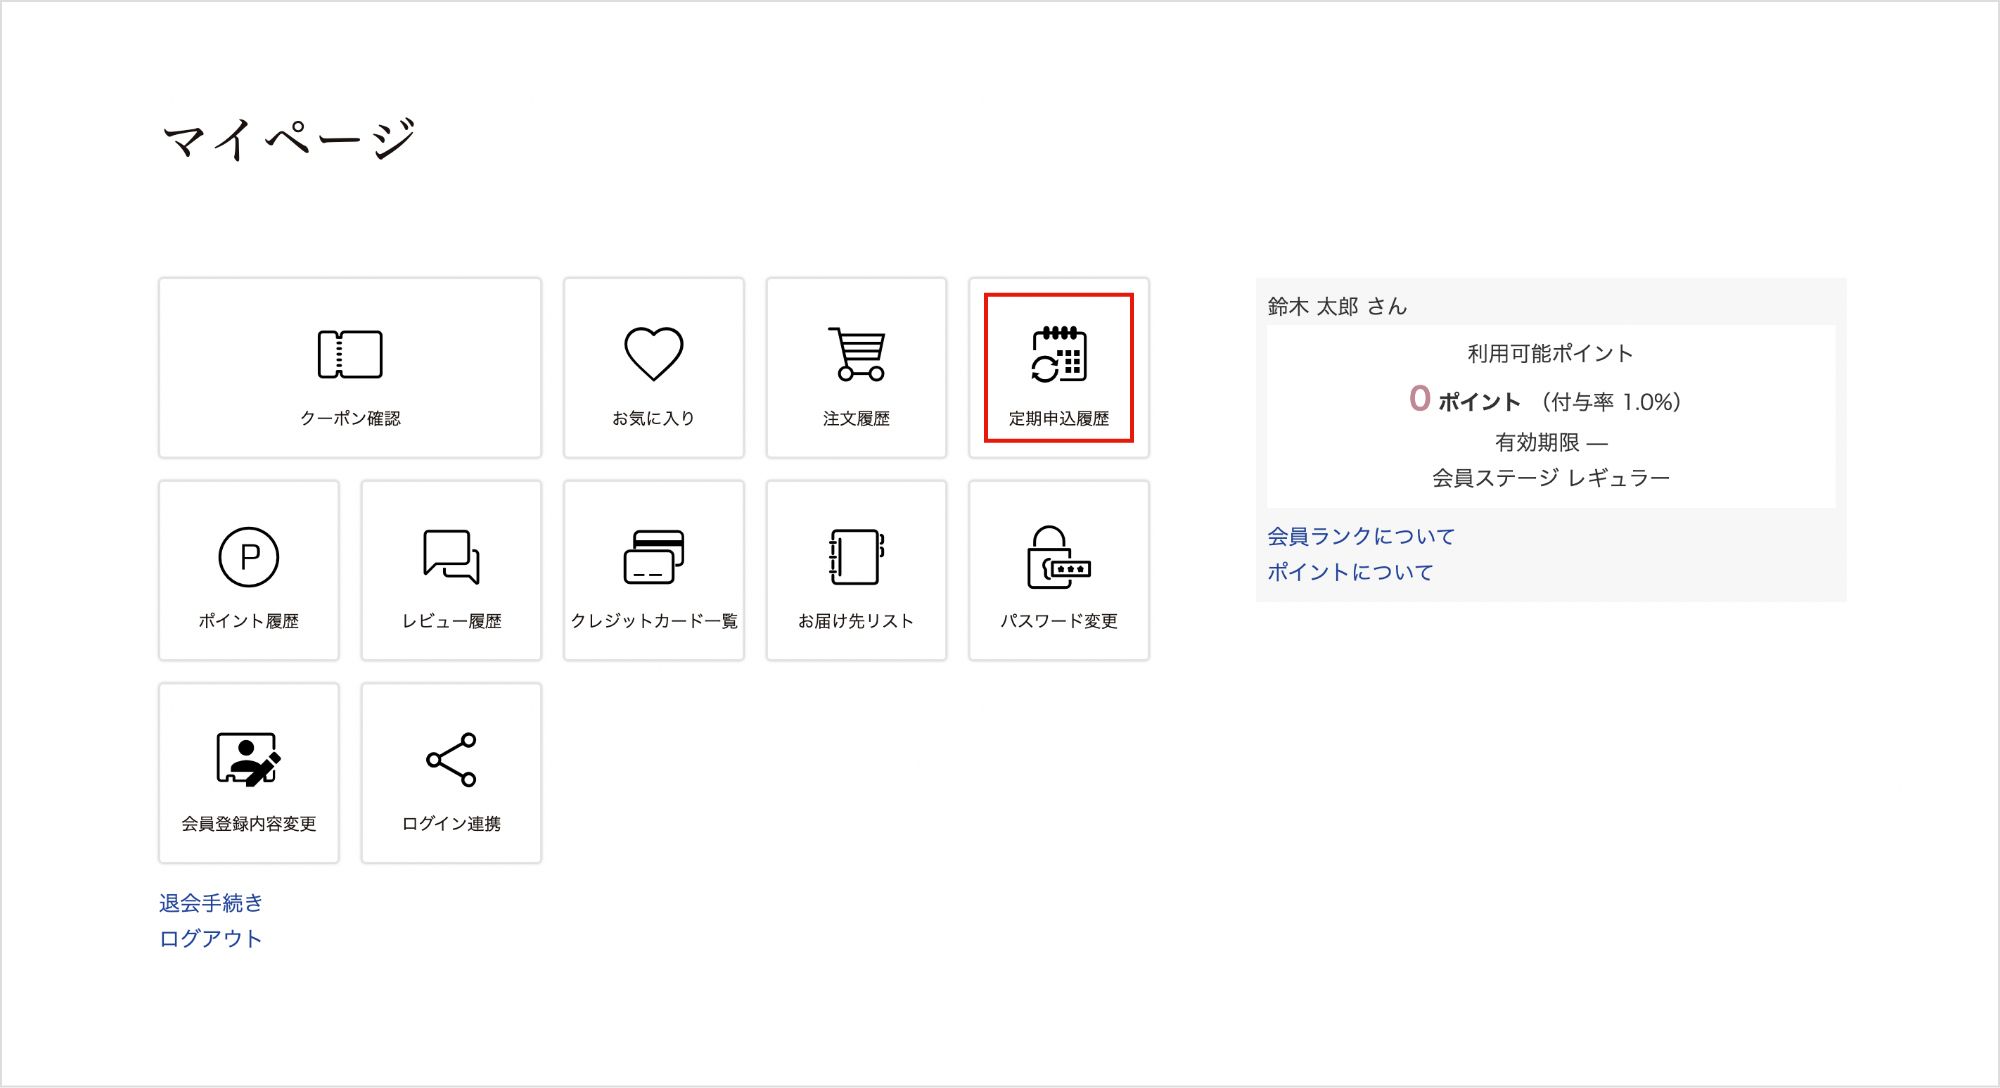Click the circled P point history icon

tap(248, 556)
